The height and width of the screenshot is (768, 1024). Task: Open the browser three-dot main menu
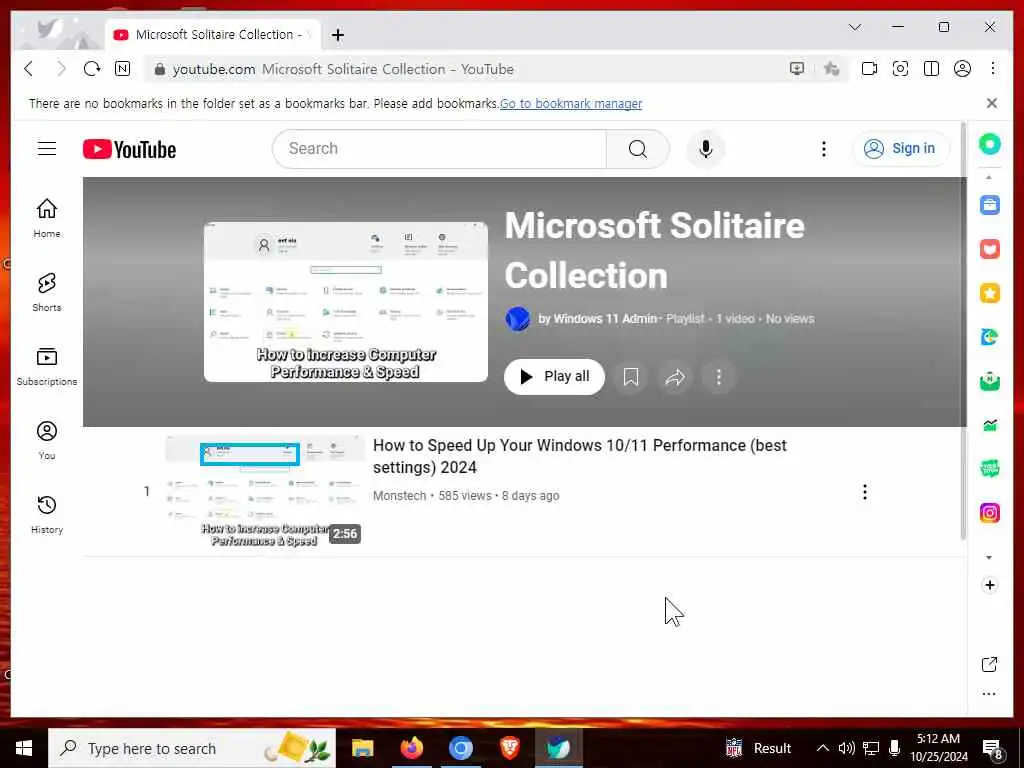point(993,69)
